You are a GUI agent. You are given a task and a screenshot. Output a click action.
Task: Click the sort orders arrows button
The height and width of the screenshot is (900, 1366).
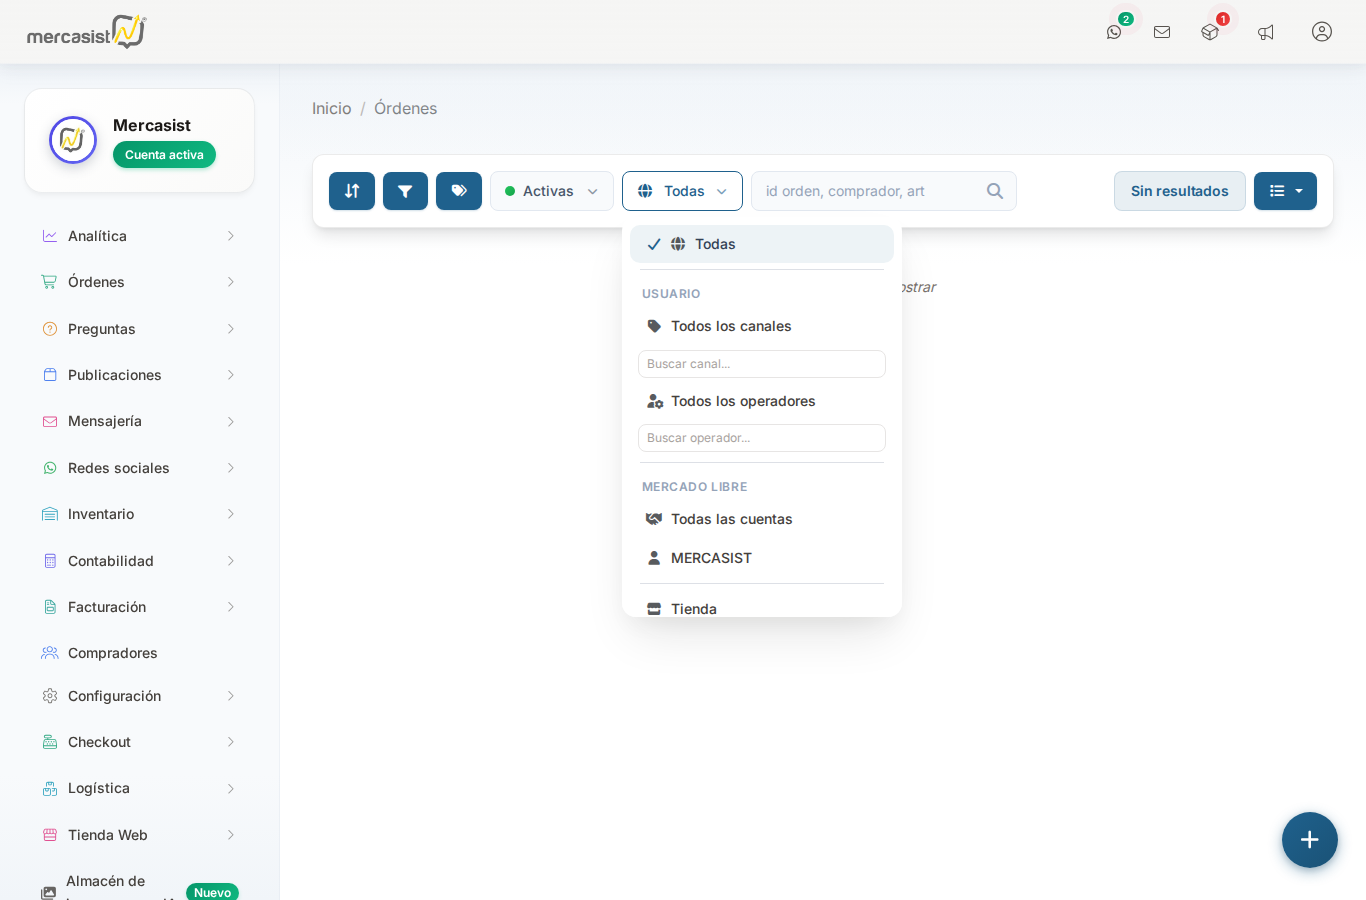coord(352,191)
